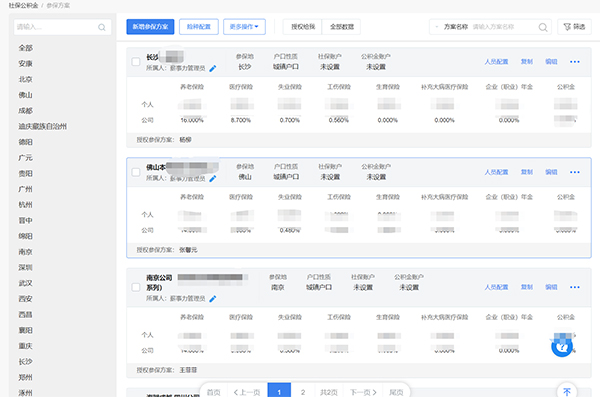
Task: Click the sidebar search magnifier icon
Action: (x=101, y=27)
